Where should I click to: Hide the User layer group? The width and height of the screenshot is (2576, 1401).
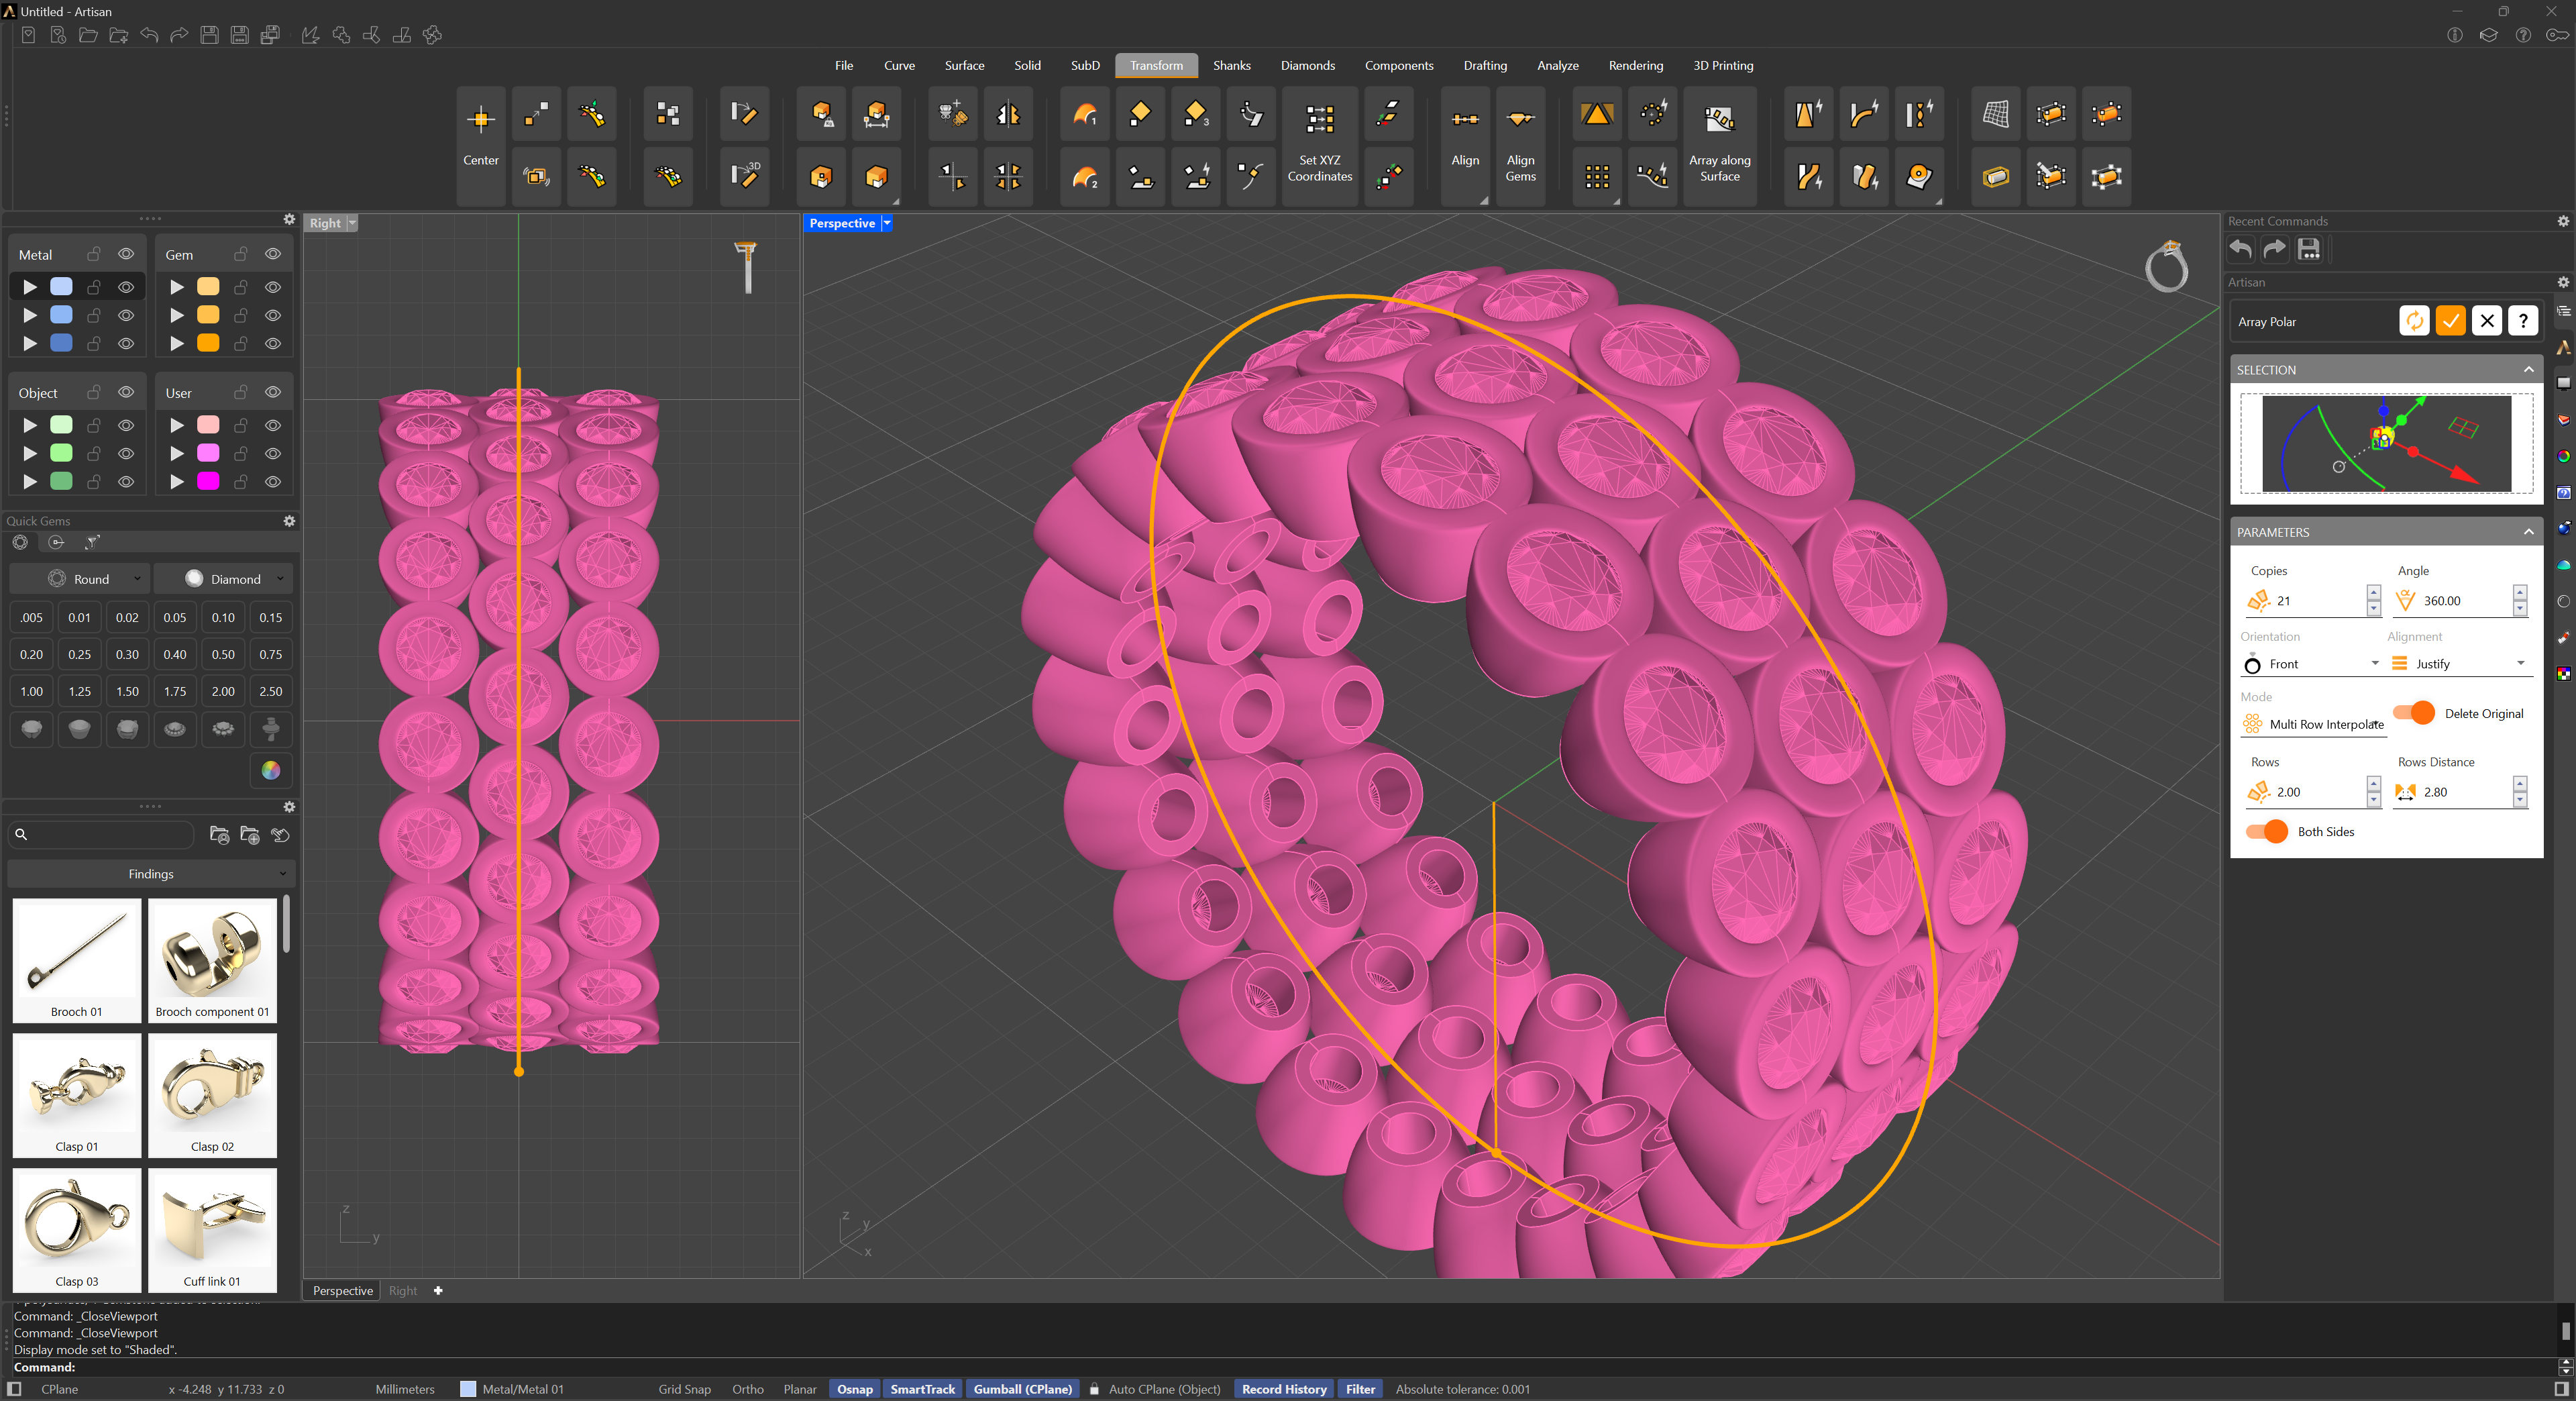tap(273, 392)
